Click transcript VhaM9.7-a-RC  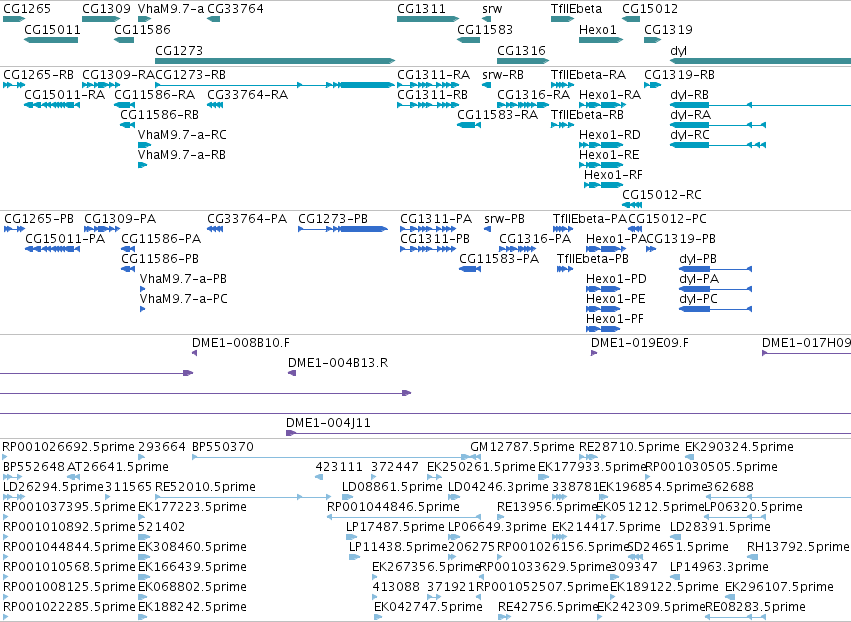[182, 135]
